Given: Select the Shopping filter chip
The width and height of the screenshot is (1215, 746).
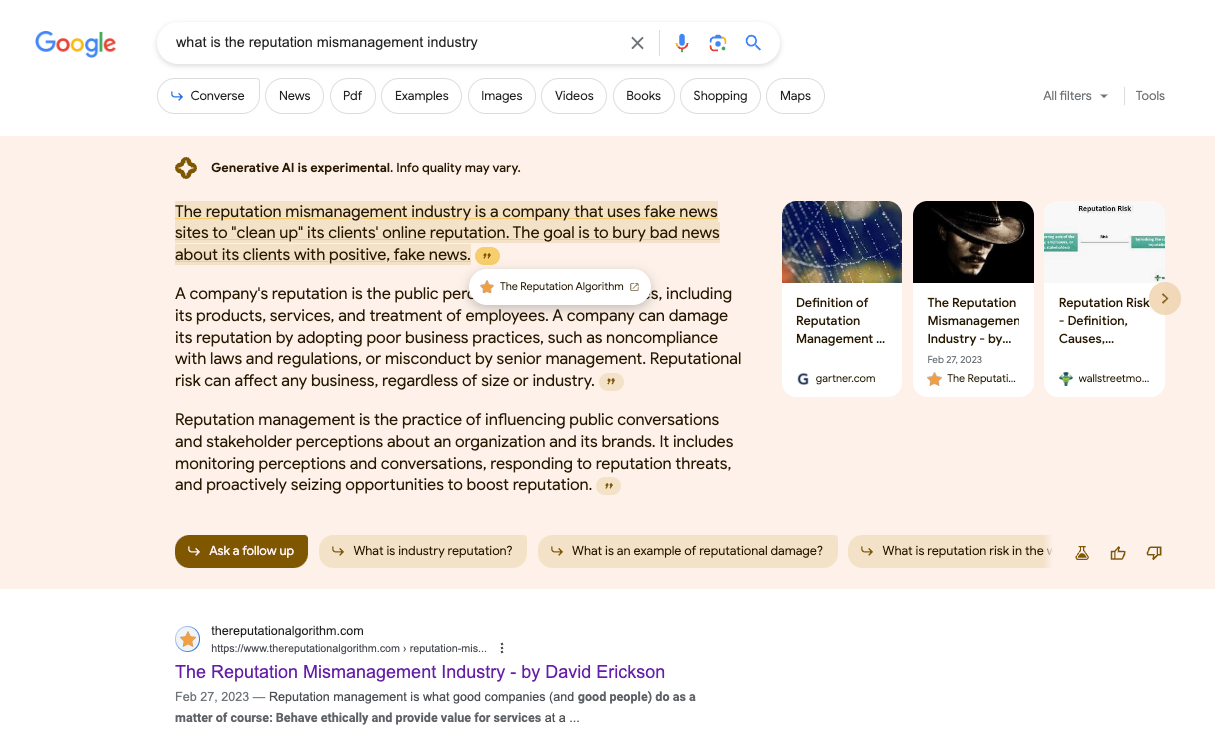Looking at the screenshot, I should (x=720, y=96).
